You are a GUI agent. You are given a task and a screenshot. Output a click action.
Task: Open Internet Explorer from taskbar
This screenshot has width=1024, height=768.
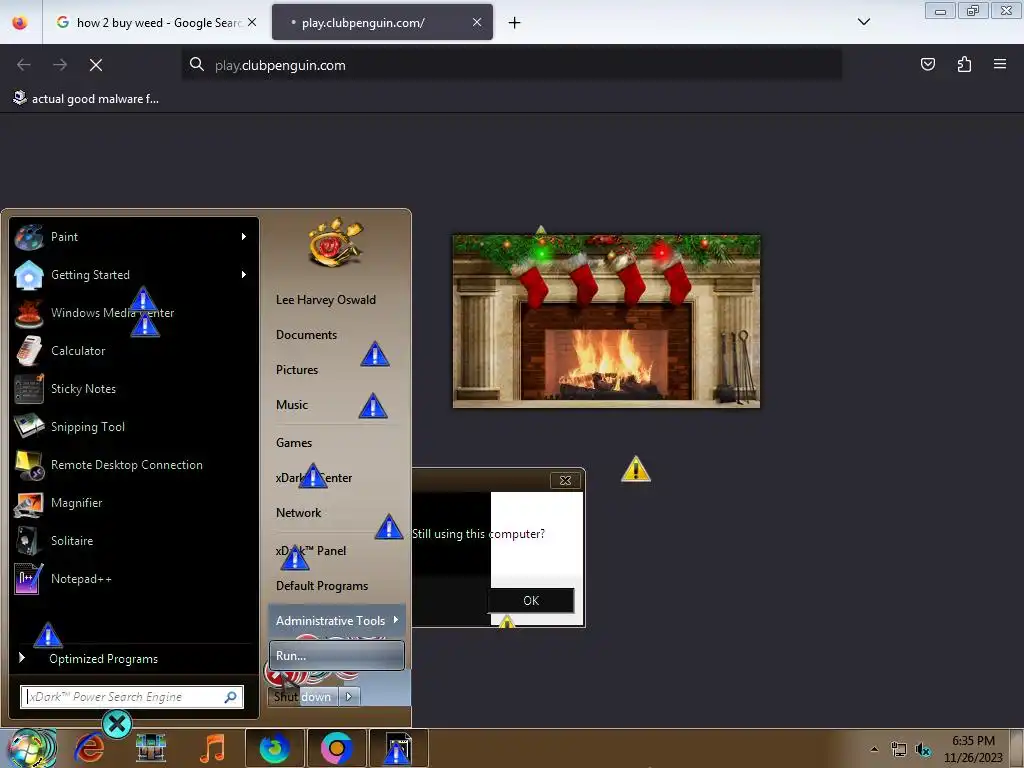click(x=89, y=748)
